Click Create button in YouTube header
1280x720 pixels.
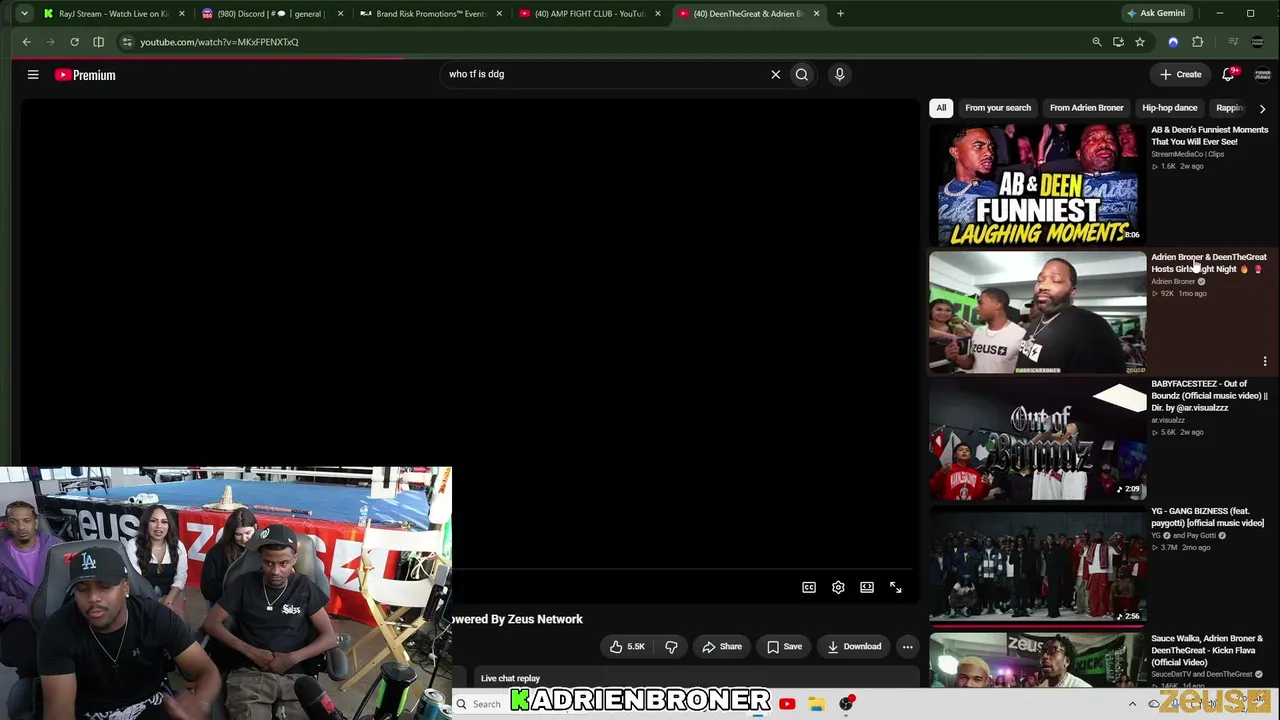(1180, 74)
